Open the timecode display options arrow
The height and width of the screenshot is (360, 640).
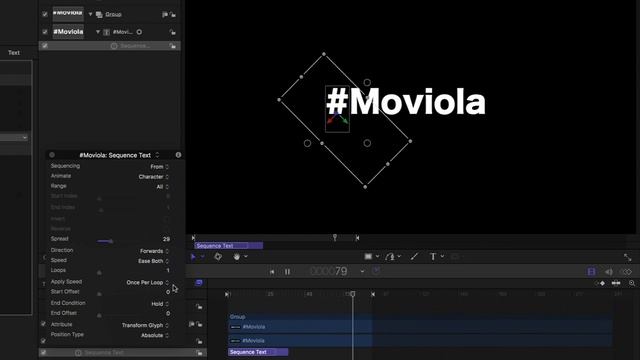click(x=362, y=271)
